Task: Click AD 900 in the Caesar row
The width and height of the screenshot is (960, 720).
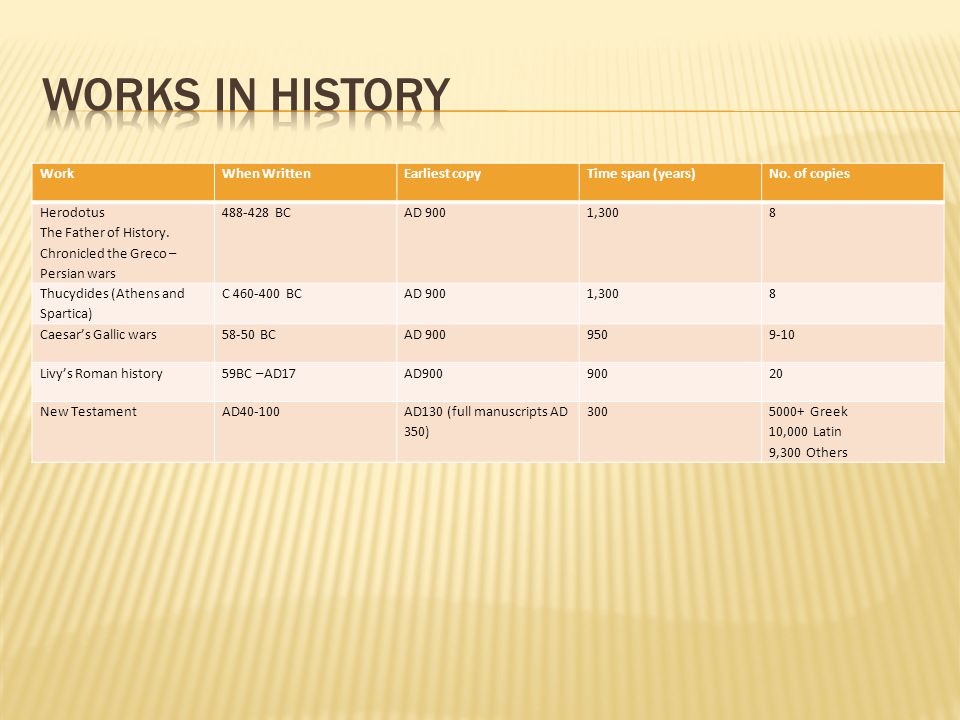Action: (488, 343)
